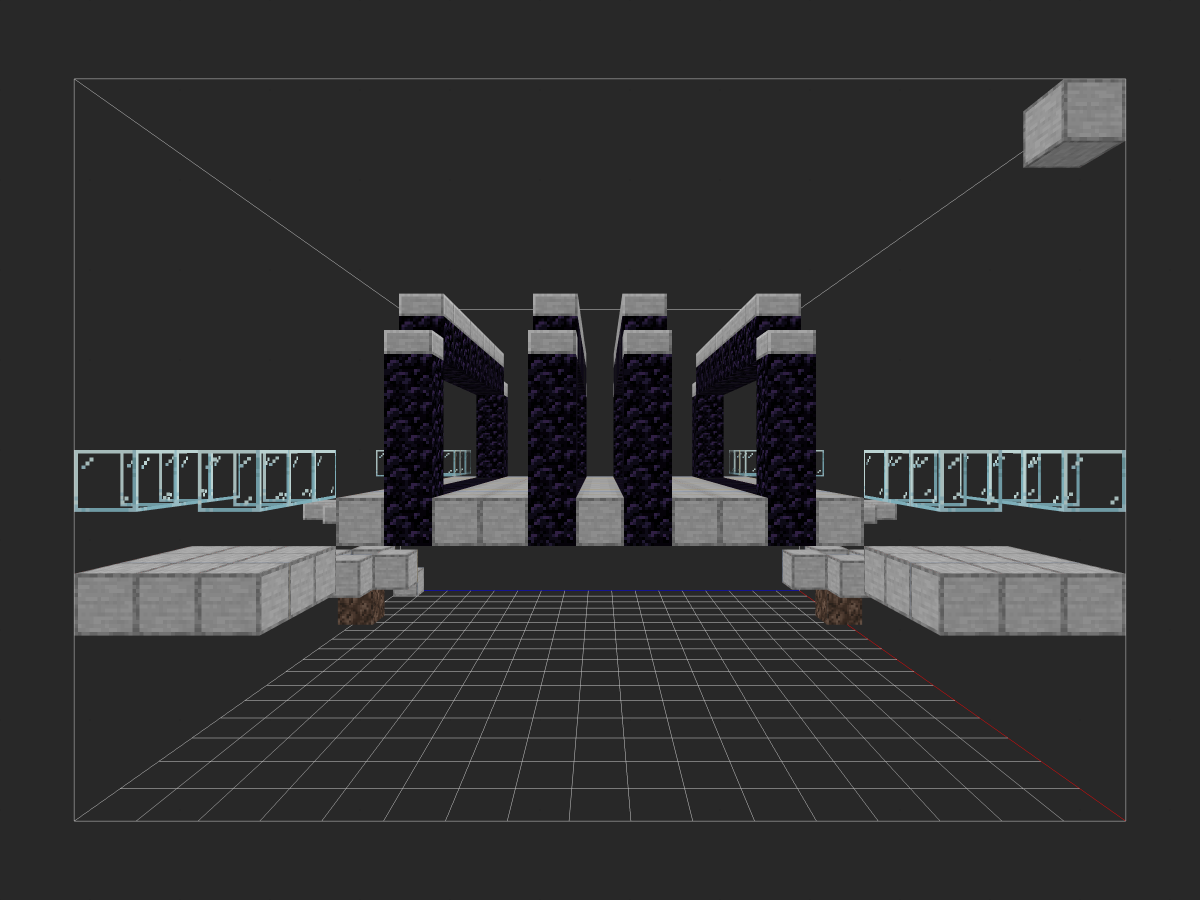Viewport: 1200px width, 900px height.
Task: Select stone cap atop far-right front pillar
Action: 786,342
